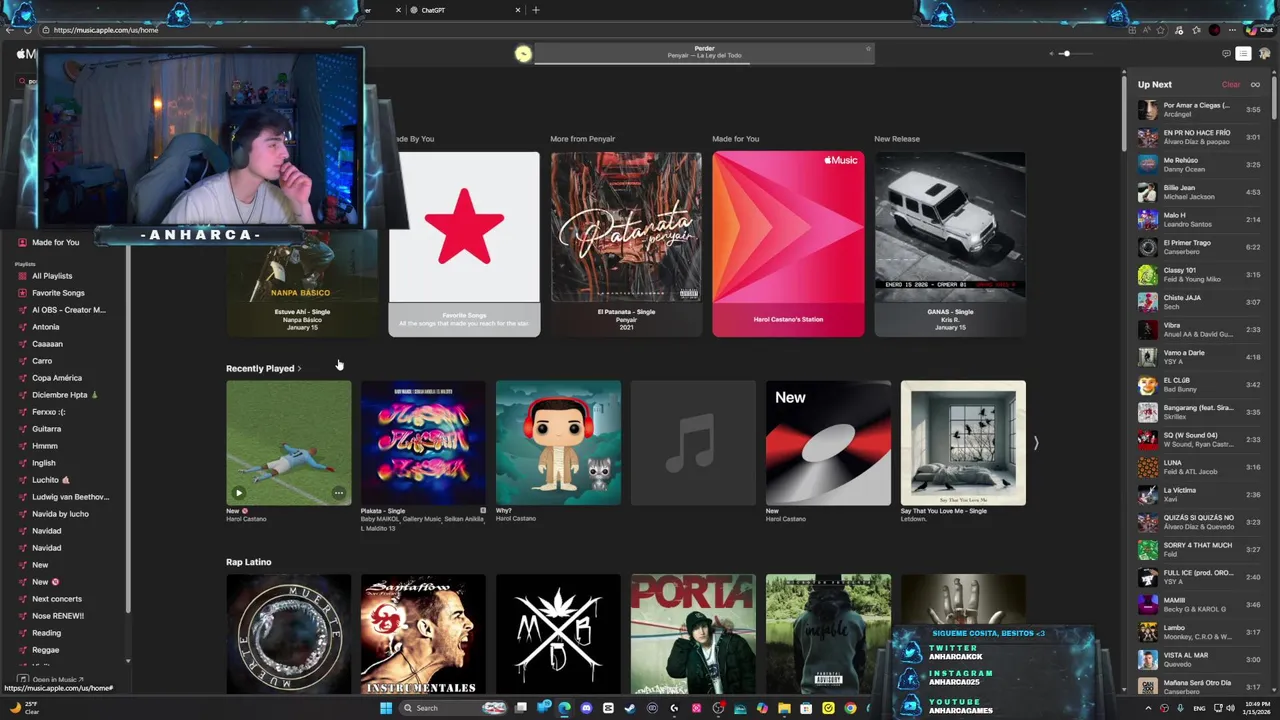Open the Copa América playlist
1280x720 pixels.
(57, 378)
